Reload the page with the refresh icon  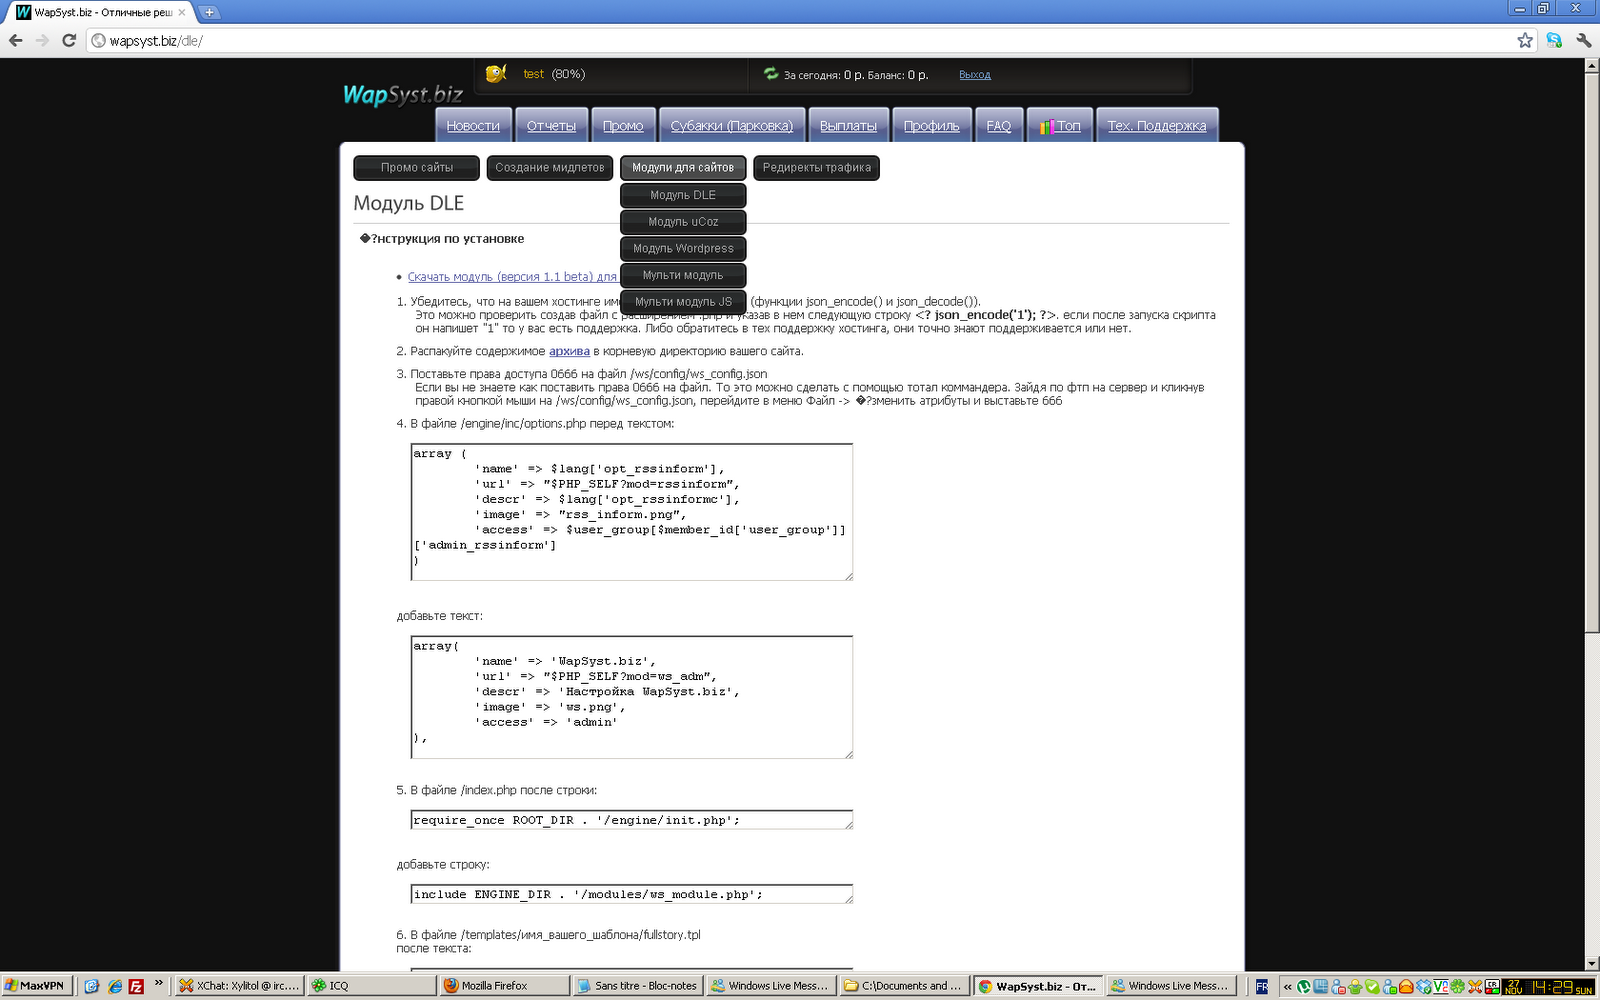[69, 40]
